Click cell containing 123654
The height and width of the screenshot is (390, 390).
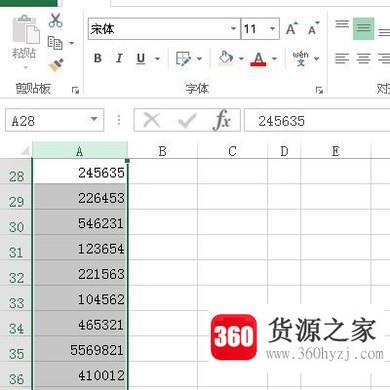(80, 248)
